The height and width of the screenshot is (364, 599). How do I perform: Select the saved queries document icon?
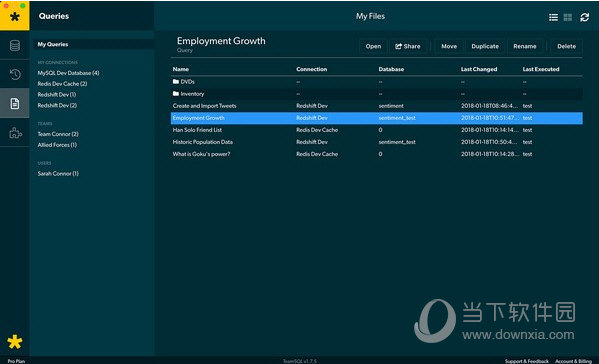point(15,103)
